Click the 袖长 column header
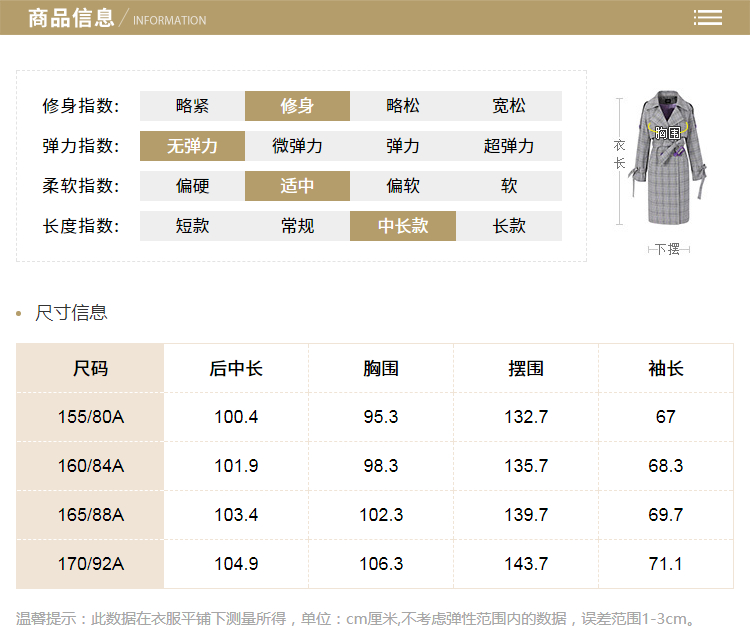 666,369
